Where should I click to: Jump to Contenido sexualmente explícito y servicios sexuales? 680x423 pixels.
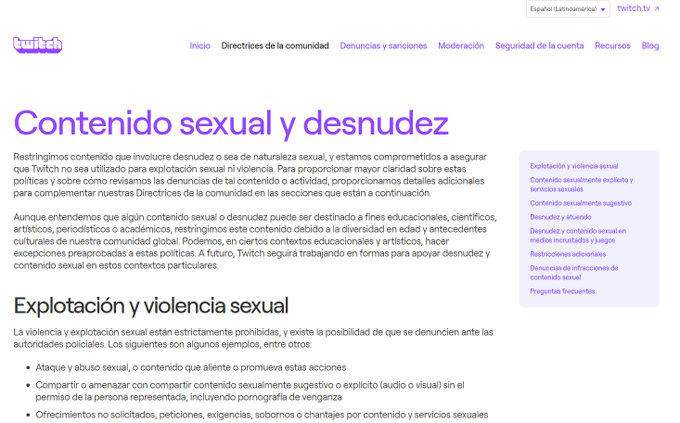point(581,184)
